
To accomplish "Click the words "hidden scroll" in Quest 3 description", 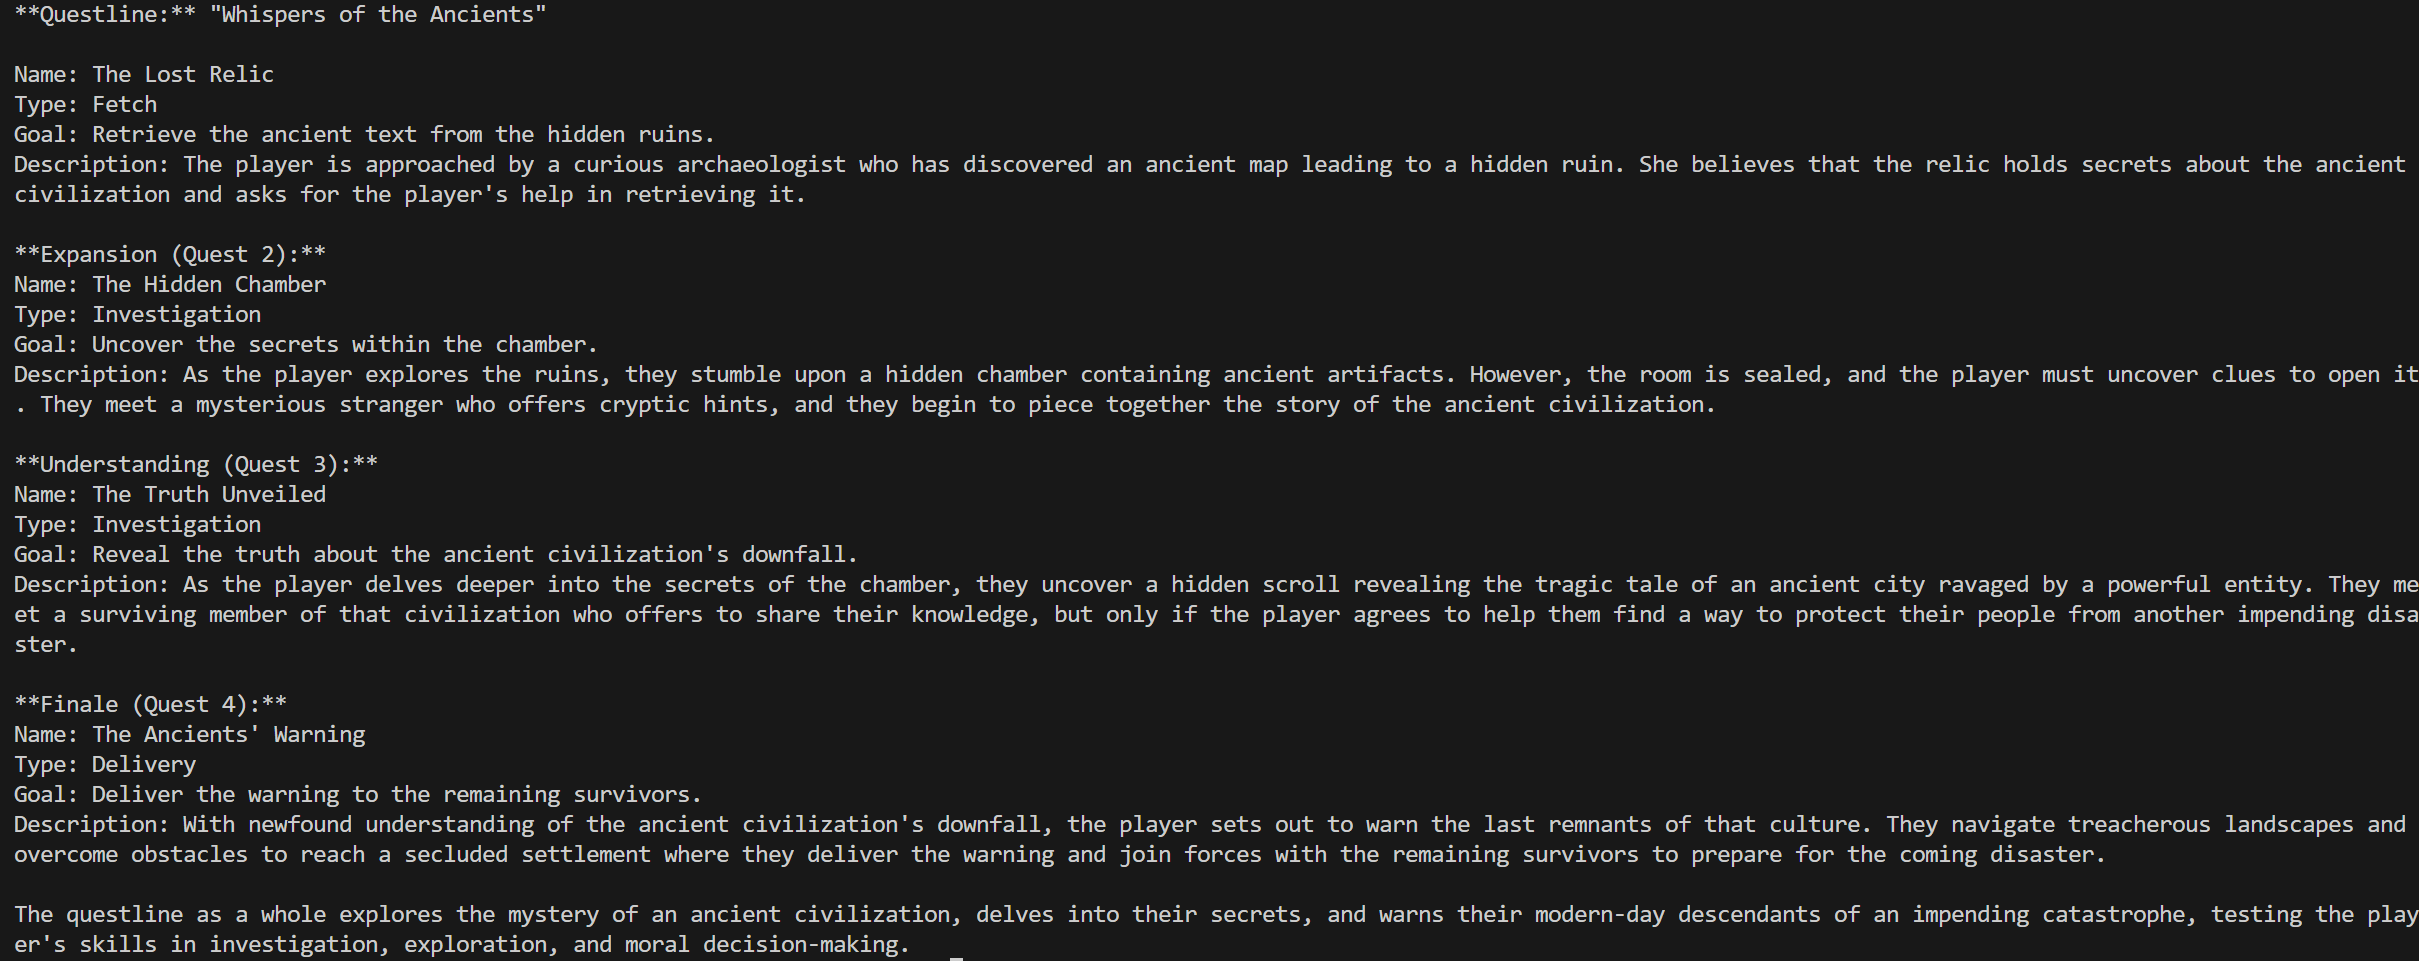I will pyautogui.click(x=1255, y=585).
